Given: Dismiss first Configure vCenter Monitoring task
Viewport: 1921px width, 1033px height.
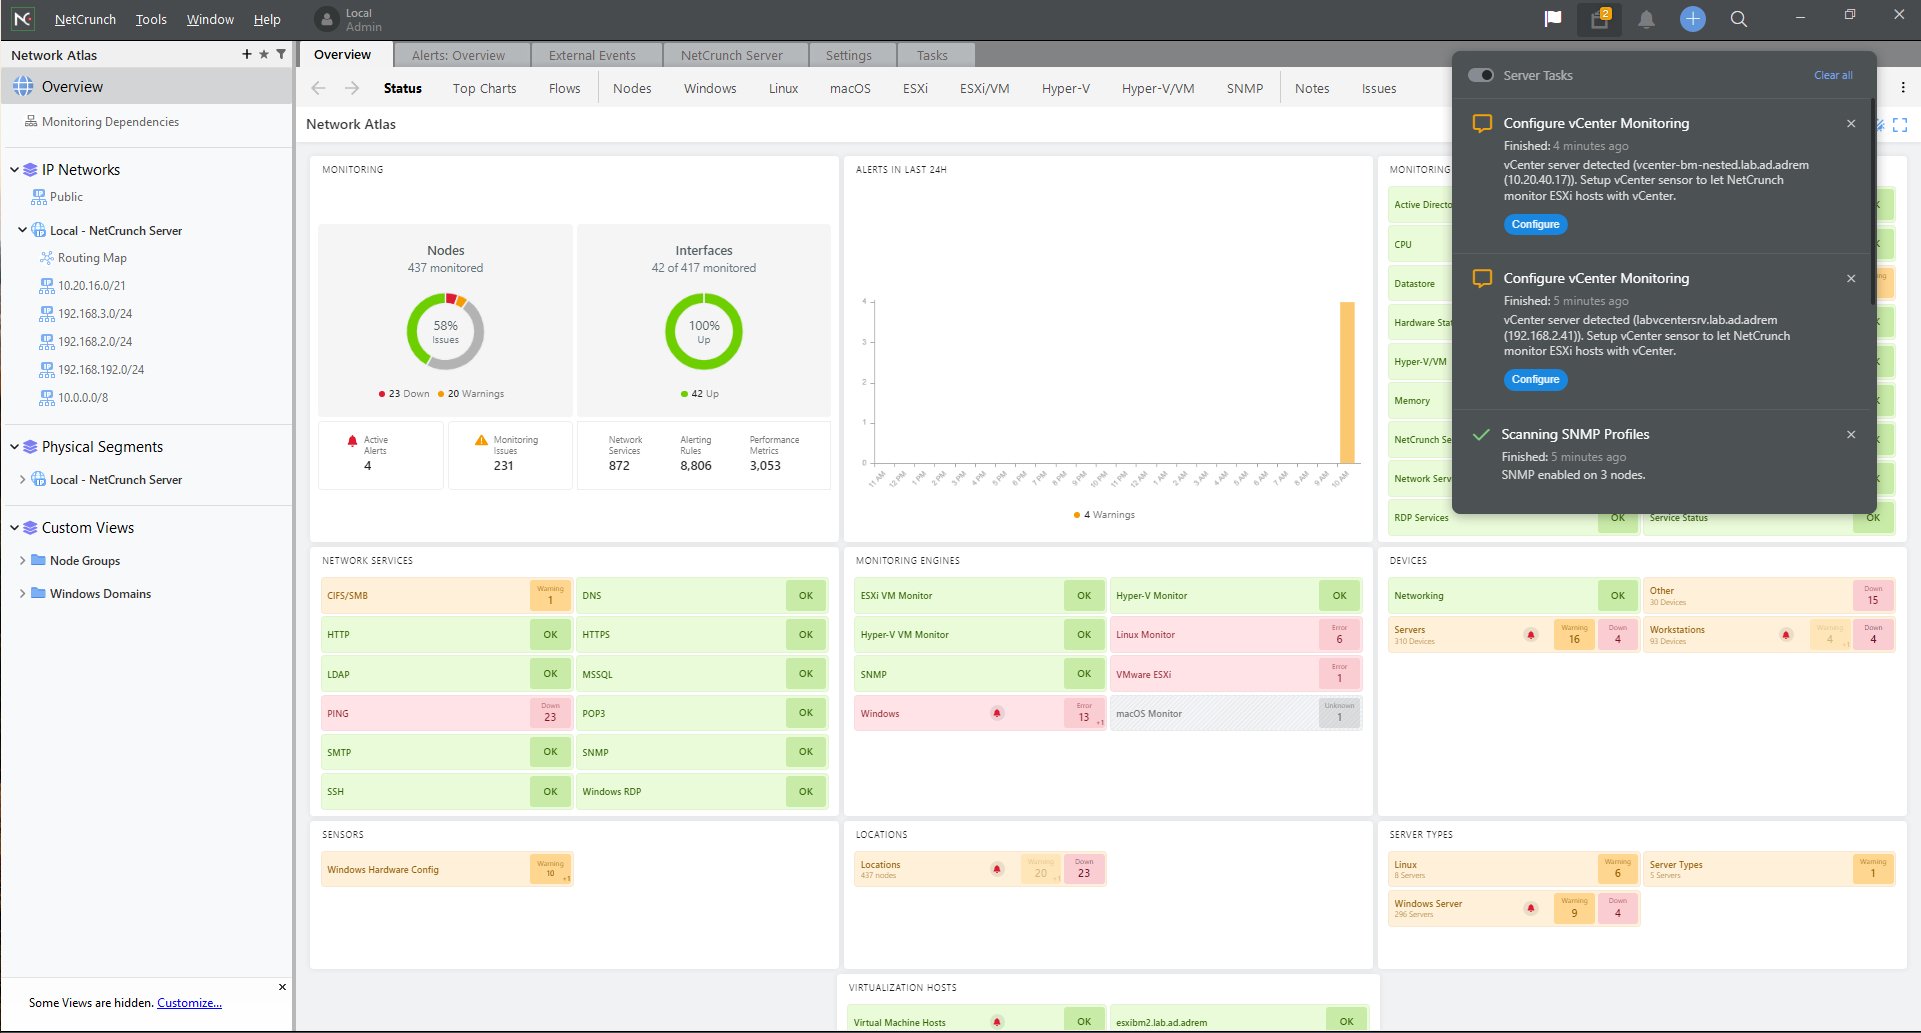Looking at the screenshot, I should (1851, 123).
